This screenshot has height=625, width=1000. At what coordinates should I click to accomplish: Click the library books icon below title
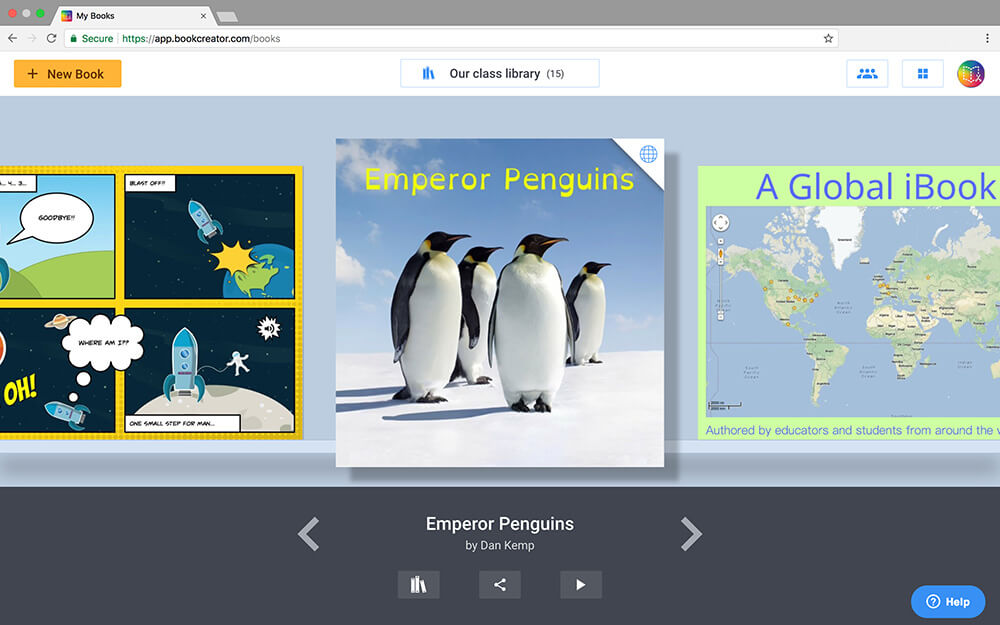(418, 585)
